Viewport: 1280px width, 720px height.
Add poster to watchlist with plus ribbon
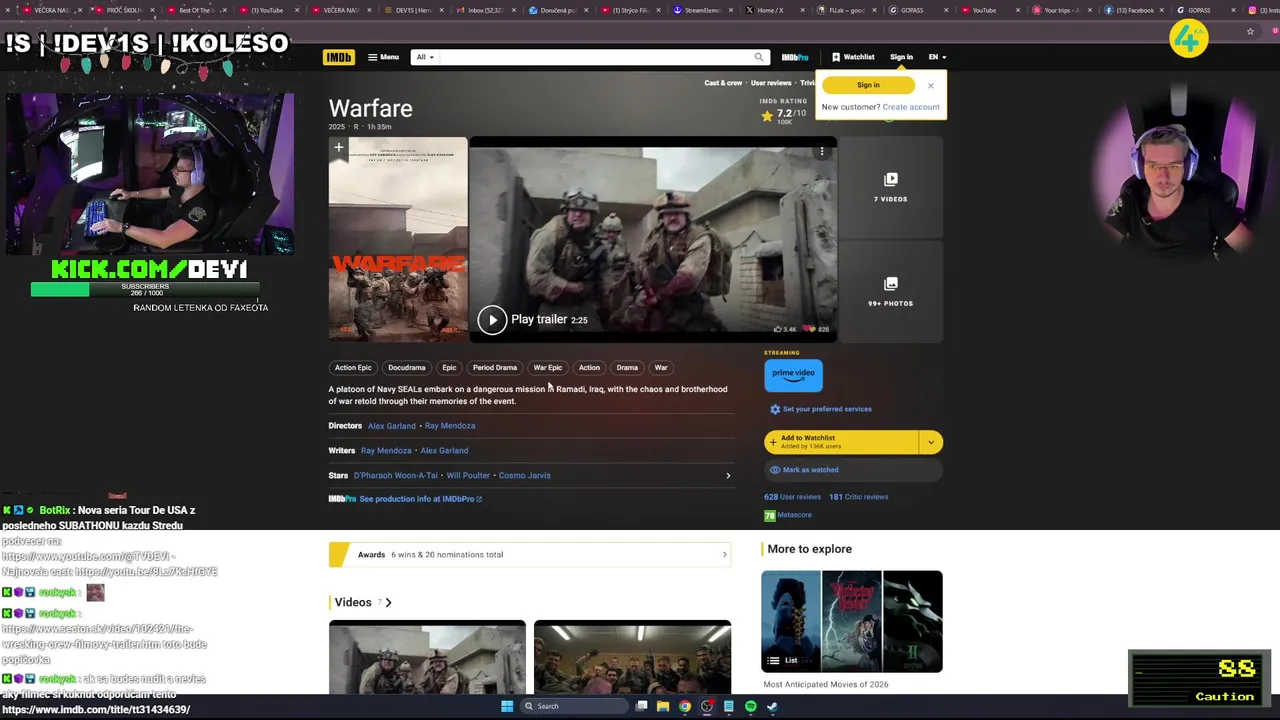[339, 148]
